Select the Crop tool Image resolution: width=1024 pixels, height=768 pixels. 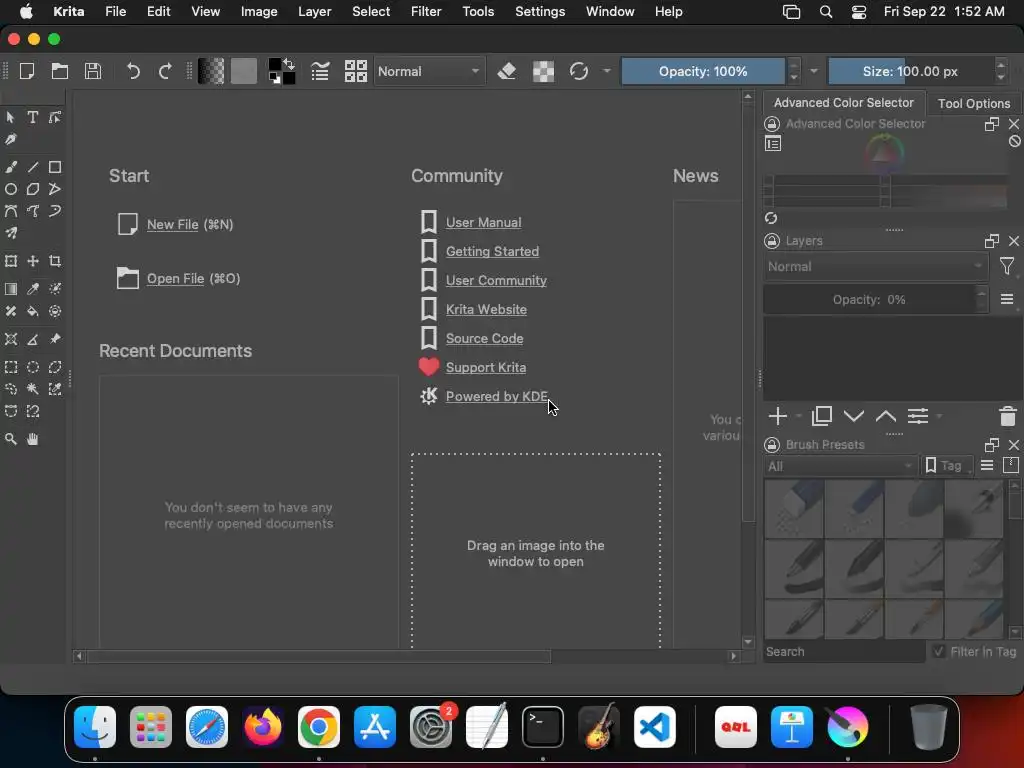pyautogui.click(x=55, y=261)
